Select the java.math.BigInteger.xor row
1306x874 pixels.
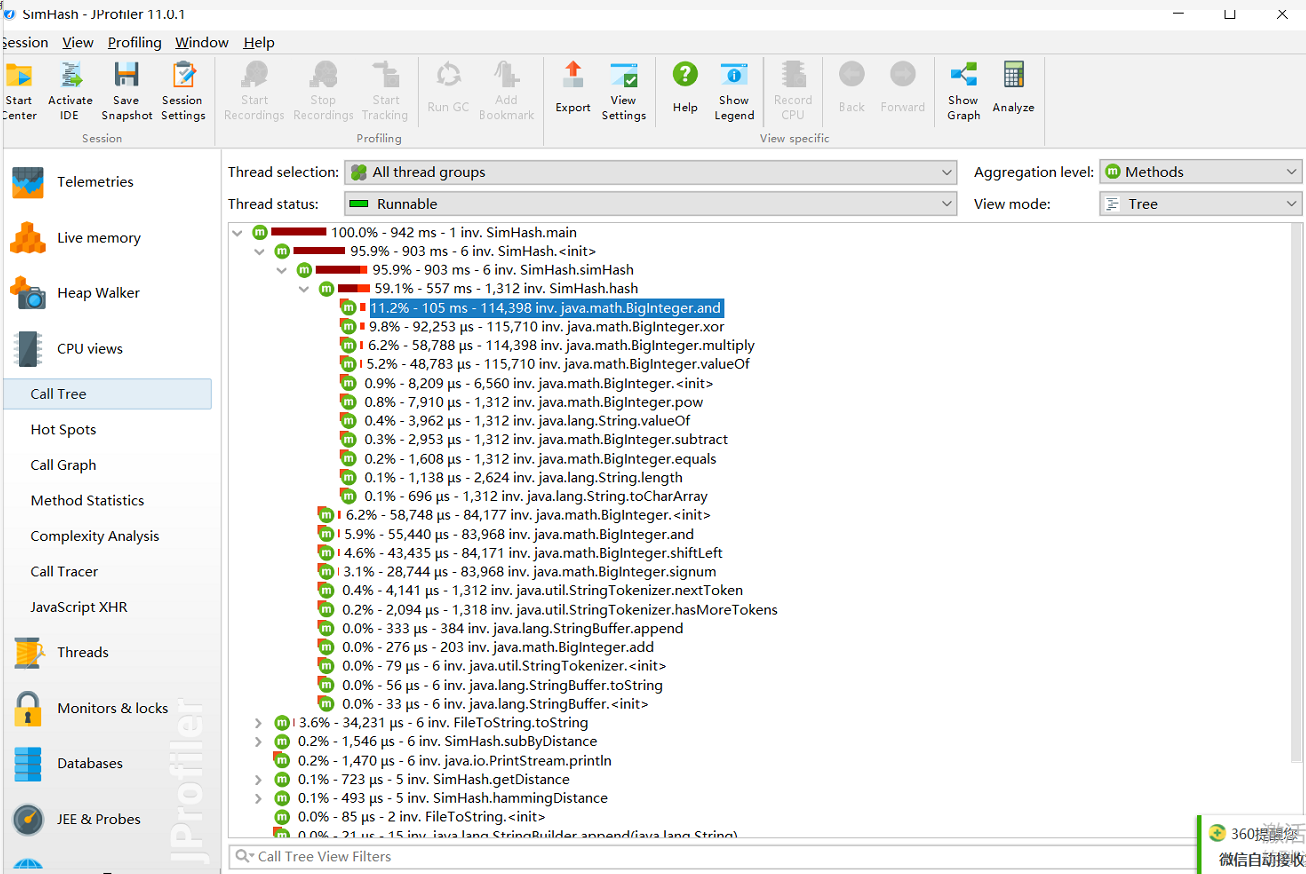pos(546,327)
